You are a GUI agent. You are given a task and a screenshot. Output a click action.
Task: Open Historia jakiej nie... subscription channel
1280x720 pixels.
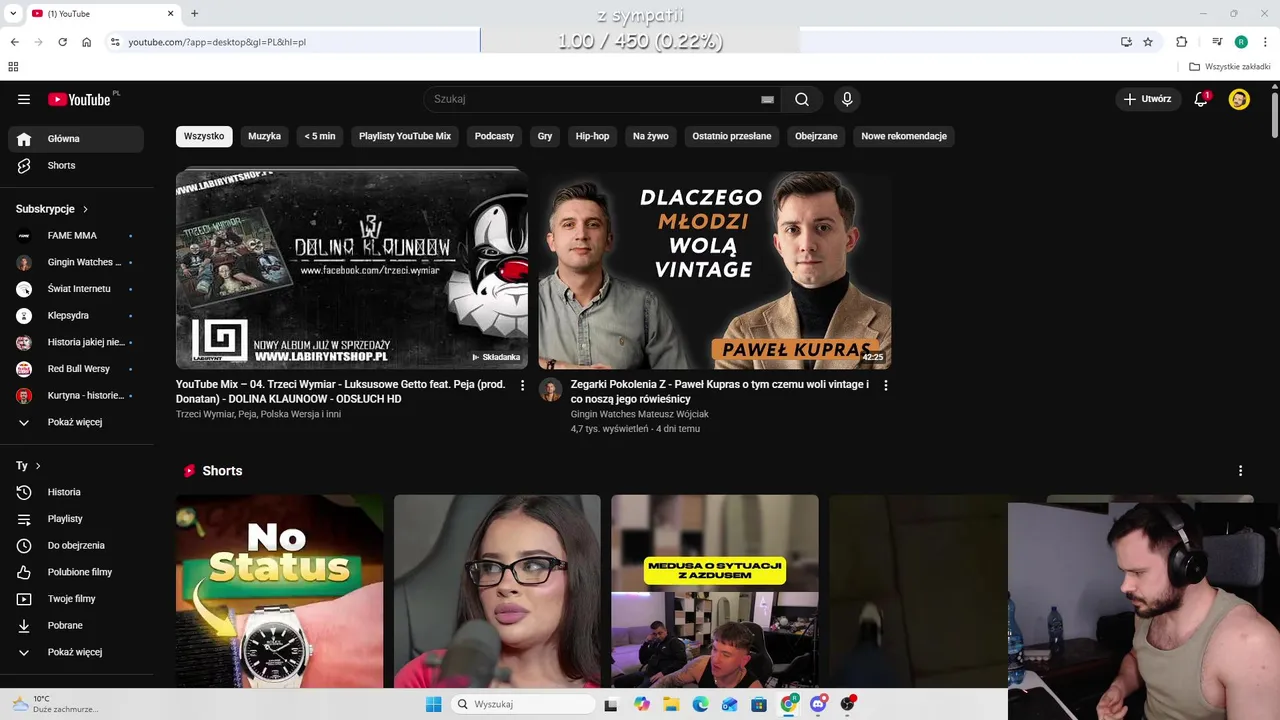point(76,342)
